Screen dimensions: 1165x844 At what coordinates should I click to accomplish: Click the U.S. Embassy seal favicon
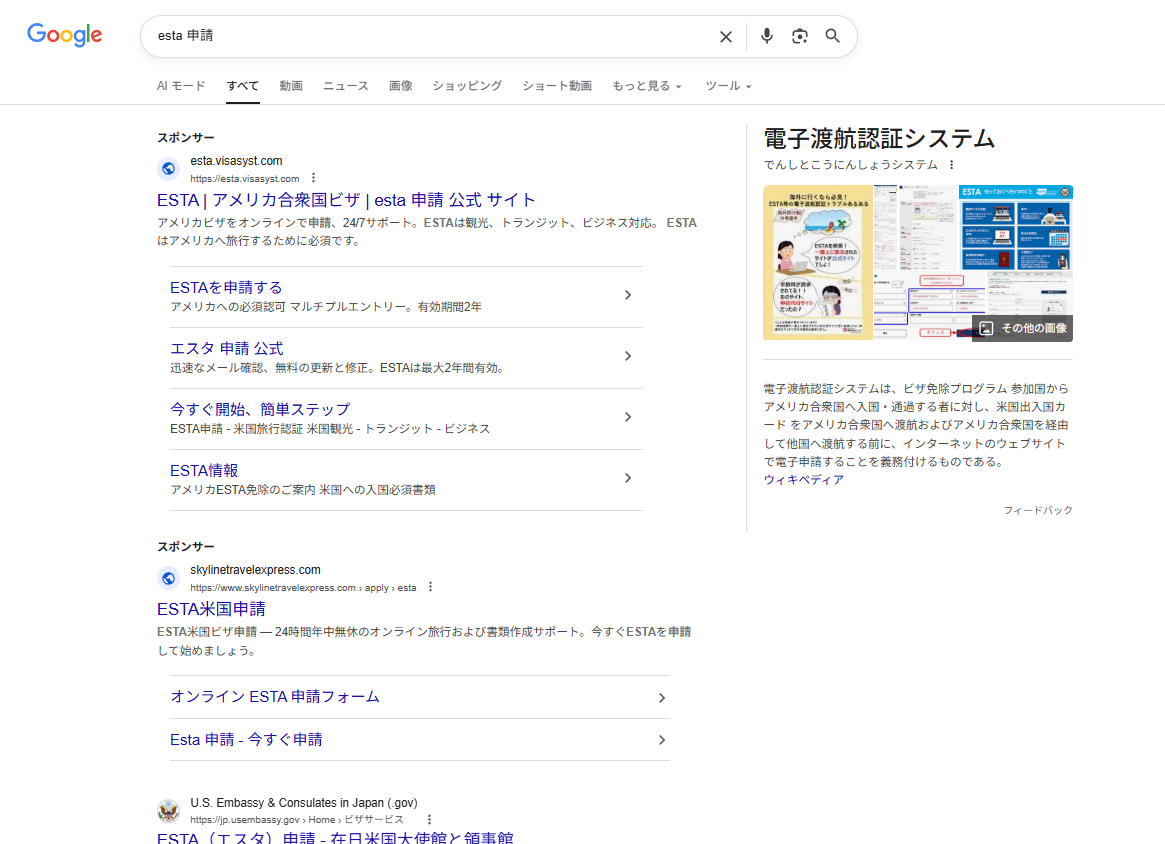point(169,811)
